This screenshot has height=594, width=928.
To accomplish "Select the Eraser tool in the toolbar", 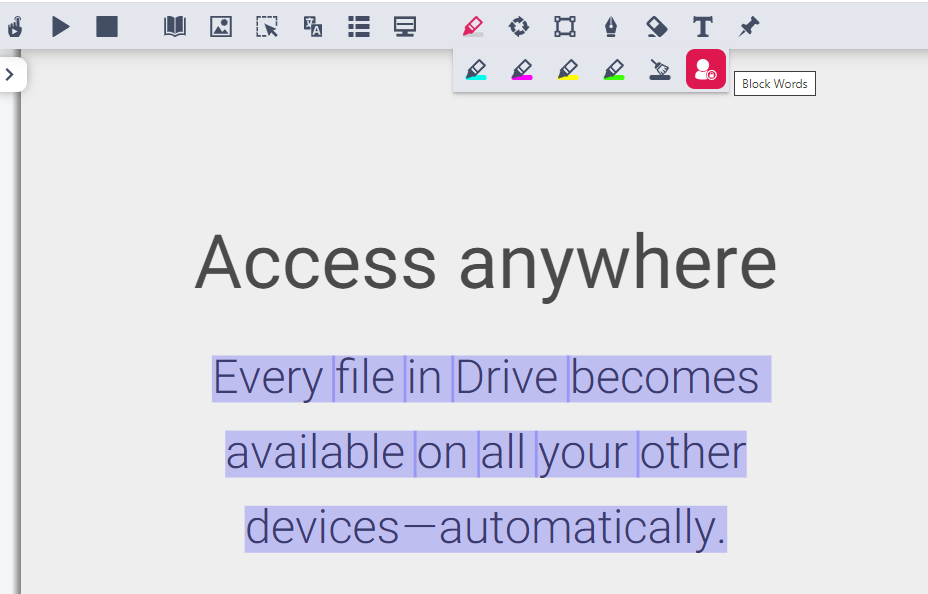I will click(x=657, y=27).
